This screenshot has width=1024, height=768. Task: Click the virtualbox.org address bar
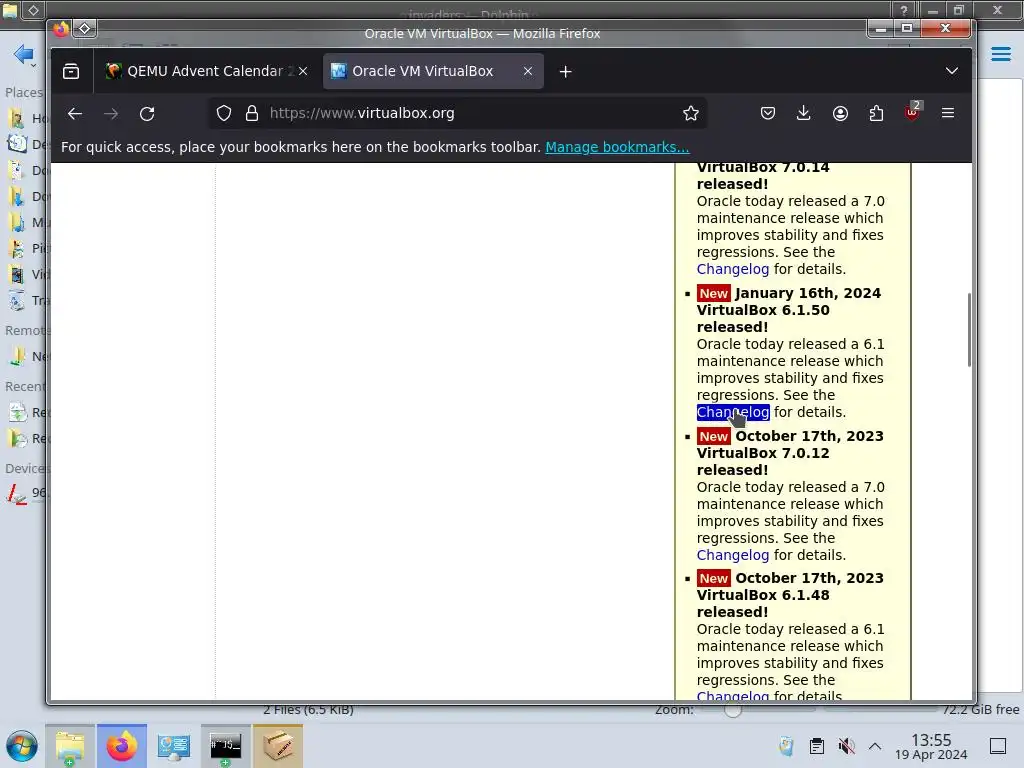(457, 113)
